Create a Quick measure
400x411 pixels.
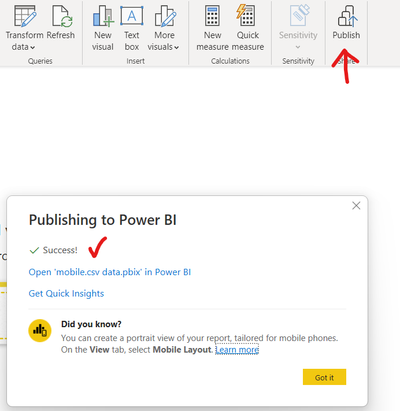pos(248,28)
